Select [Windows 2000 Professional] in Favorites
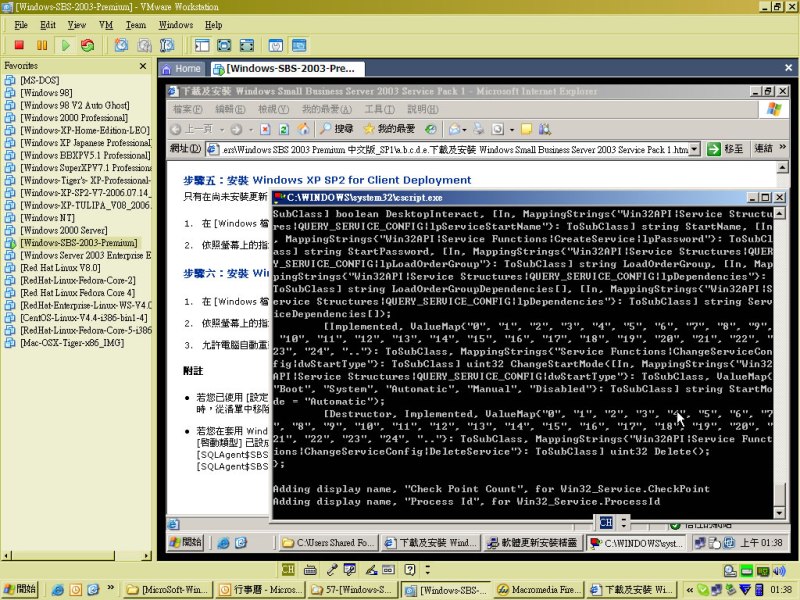This screenshot has width=800, height=600. (x=74, y=118)
